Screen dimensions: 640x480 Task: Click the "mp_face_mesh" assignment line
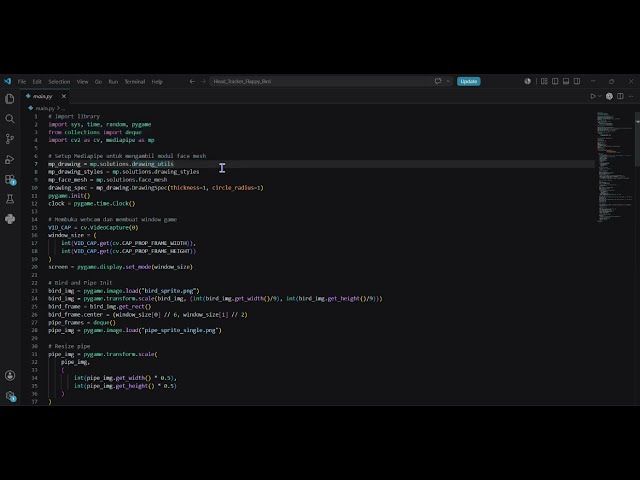[107, 180]
